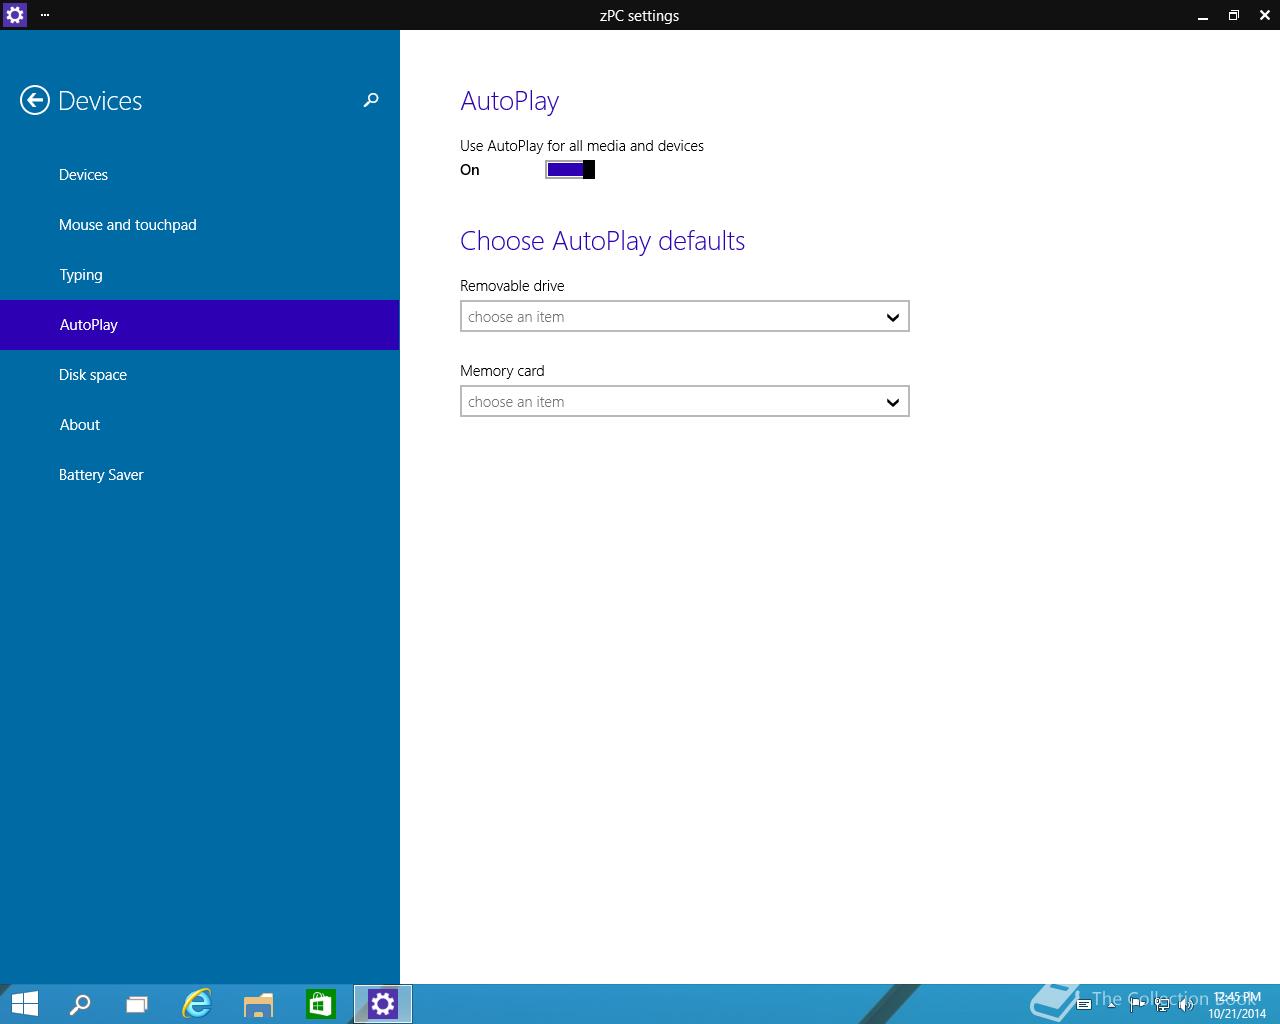
Task: Open the touch keyboard tray icon
Action: click(x=1083, y=1005)
